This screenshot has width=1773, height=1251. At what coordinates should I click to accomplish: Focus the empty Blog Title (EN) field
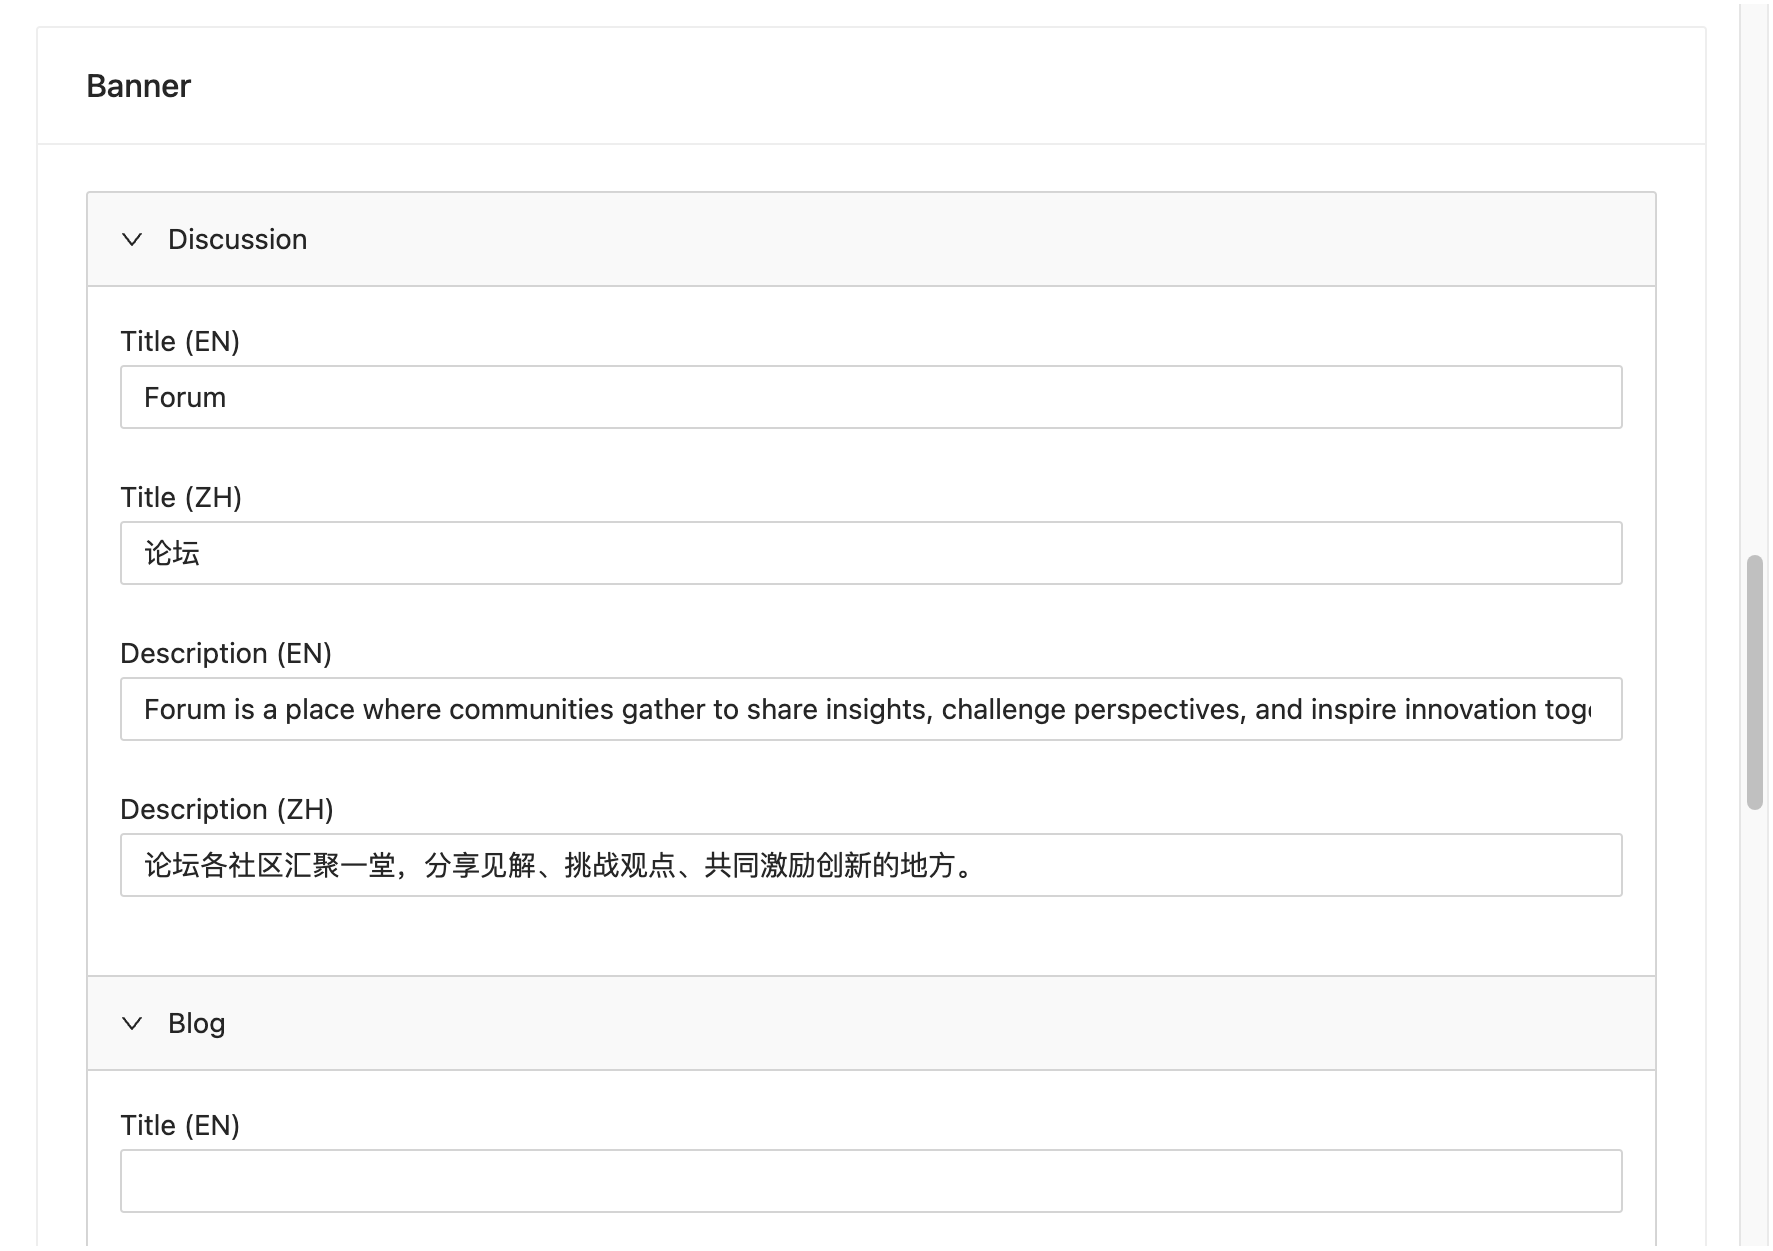tap(870, 1181)
